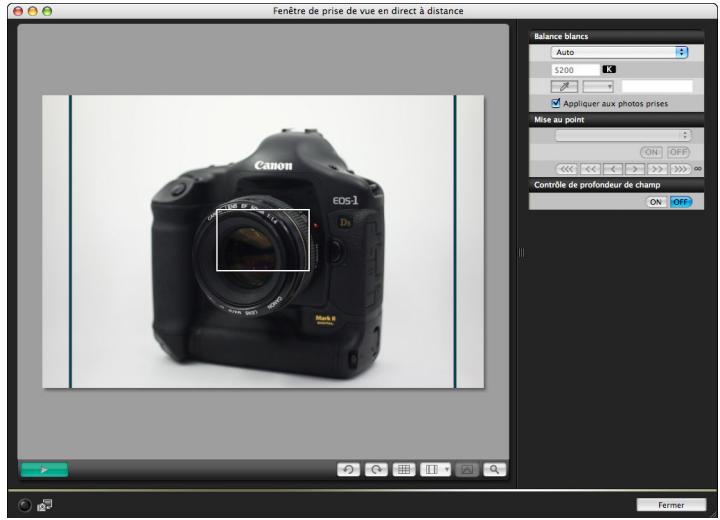Screen dimensions: 720x520
Task: Click the round shutter release button
Action: (x=25, y=505)
